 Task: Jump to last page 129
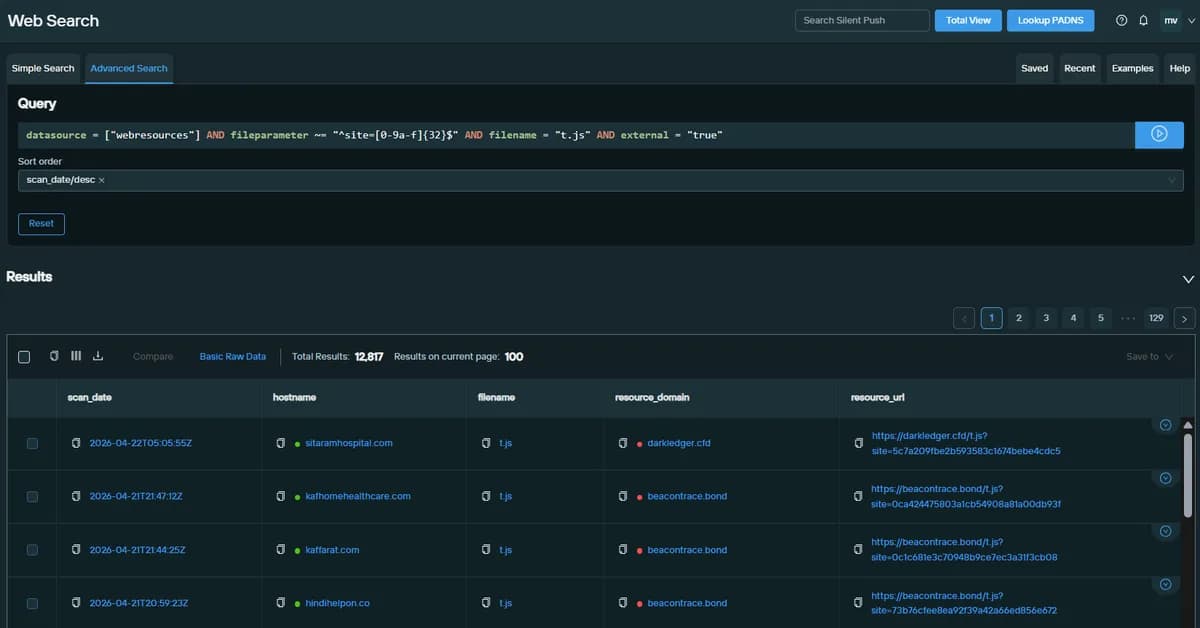click(1156, 318)
